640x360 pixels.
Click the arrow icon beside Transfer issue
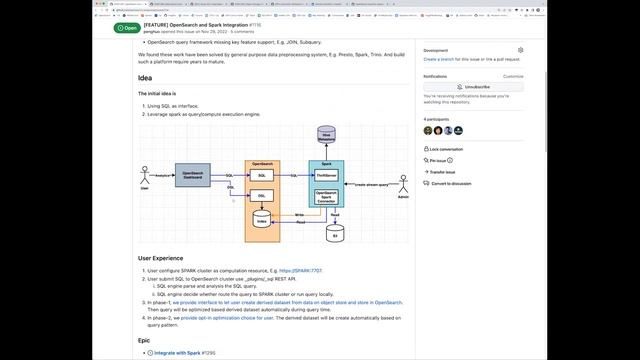pos(426,172)
